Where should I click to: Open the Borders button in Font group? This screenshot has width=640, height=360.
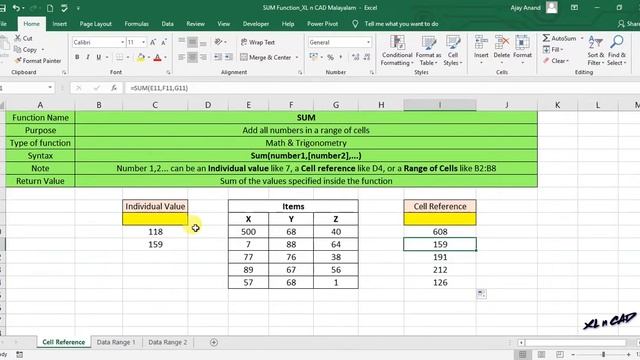tap(119, 57)
